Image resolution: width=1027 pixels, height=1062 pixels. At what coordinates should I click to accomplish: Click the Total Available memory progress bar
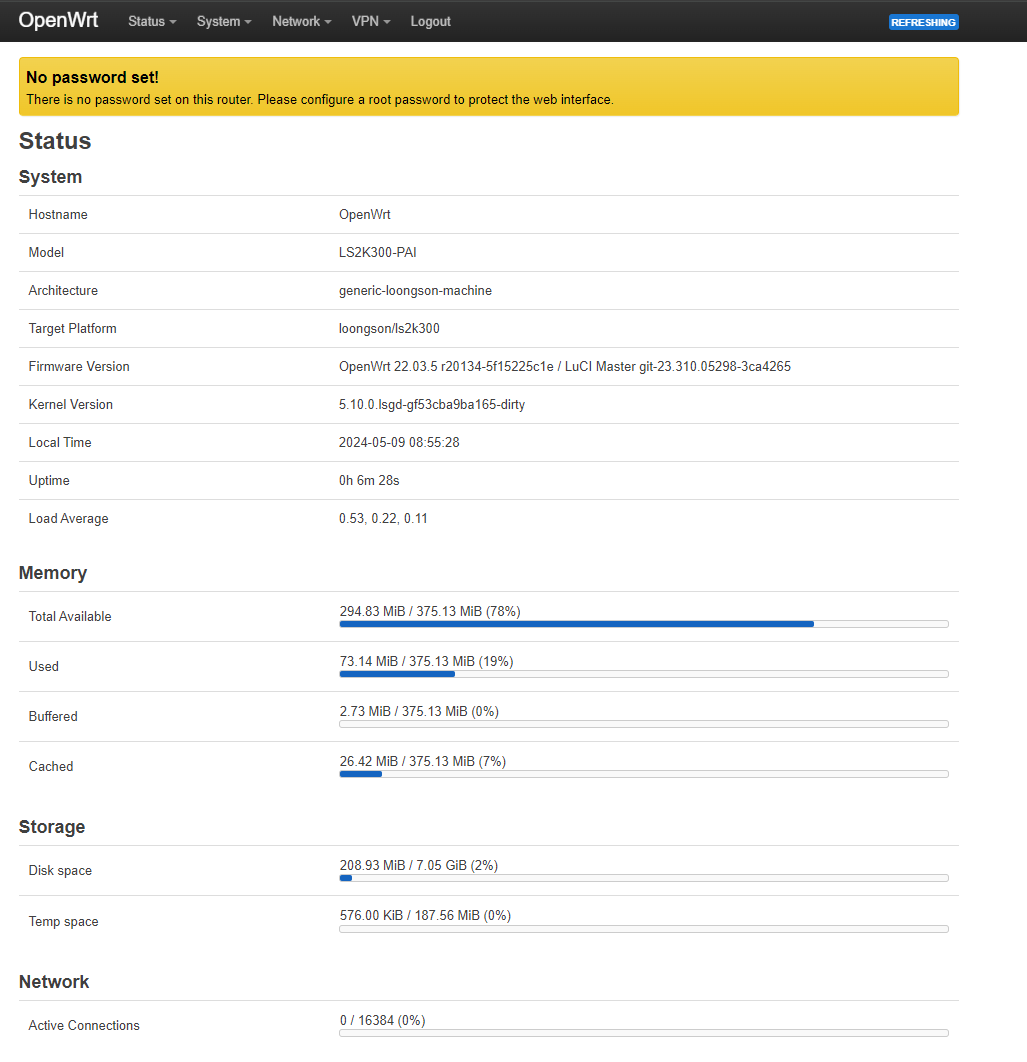click(x=643, y=624)
